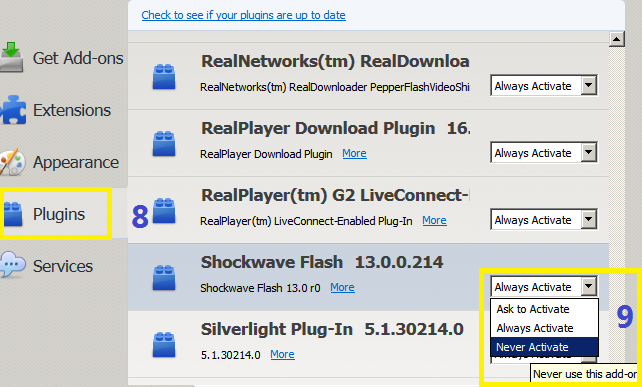
Task: Open More link for Silverlight 5.1.30214.0
Action: tap(283, 355)
